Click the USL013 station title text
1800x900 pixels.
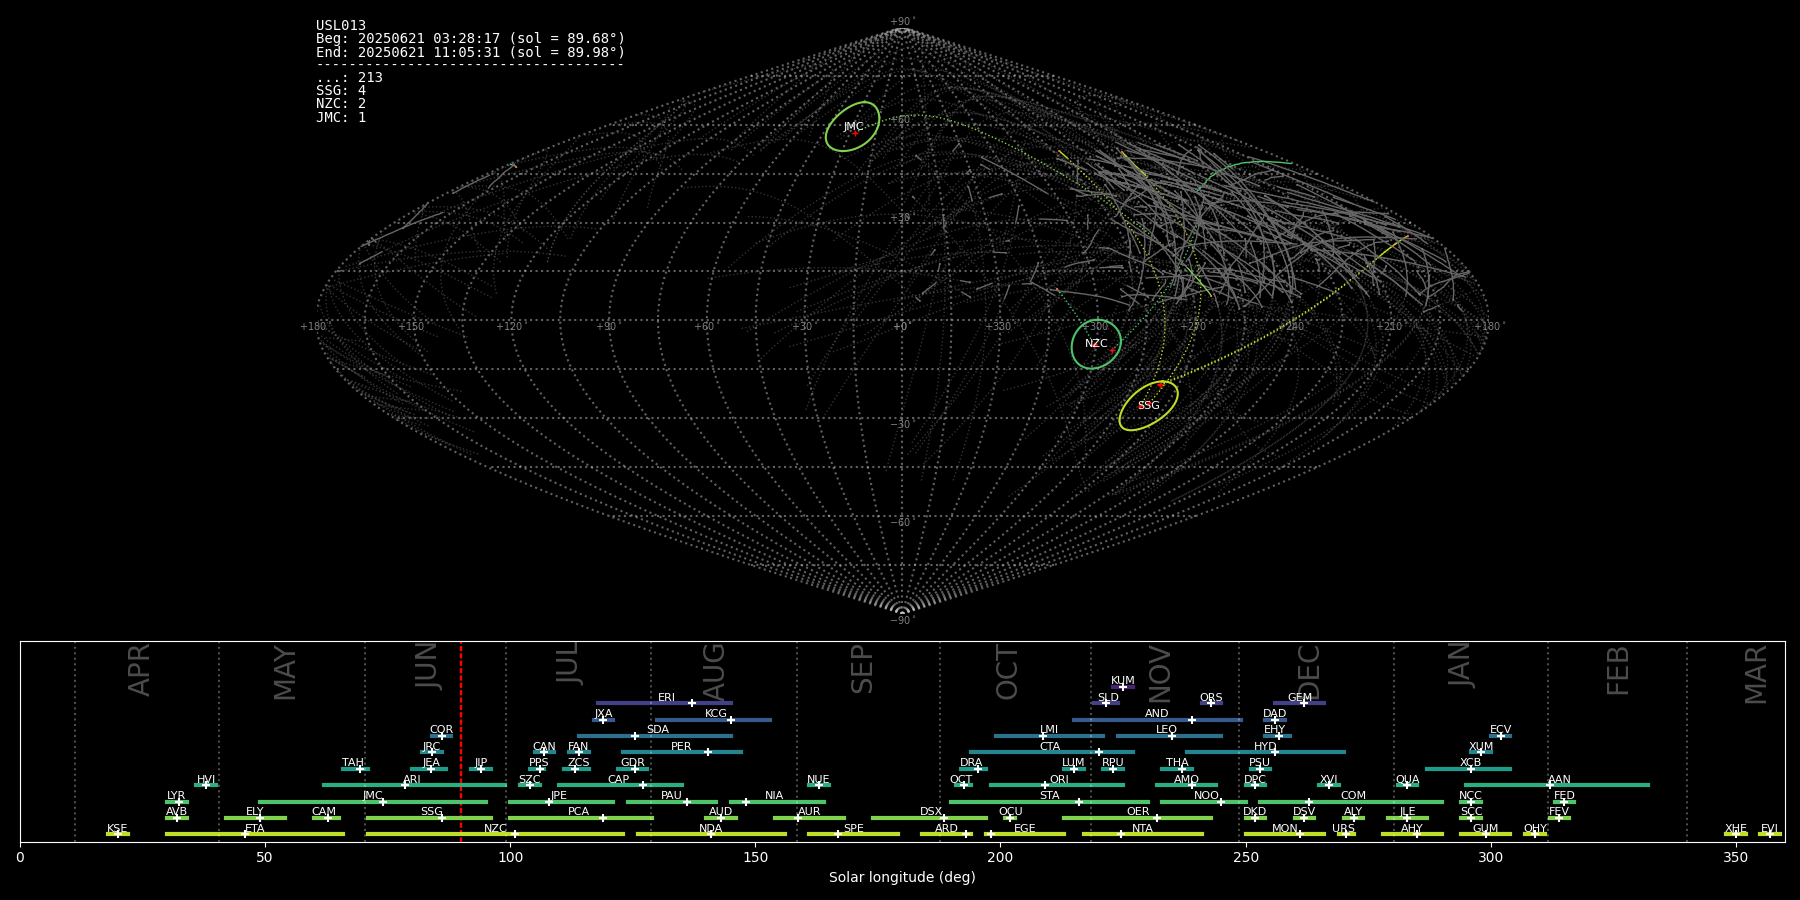pyautogui.click(x=341, y=26)
